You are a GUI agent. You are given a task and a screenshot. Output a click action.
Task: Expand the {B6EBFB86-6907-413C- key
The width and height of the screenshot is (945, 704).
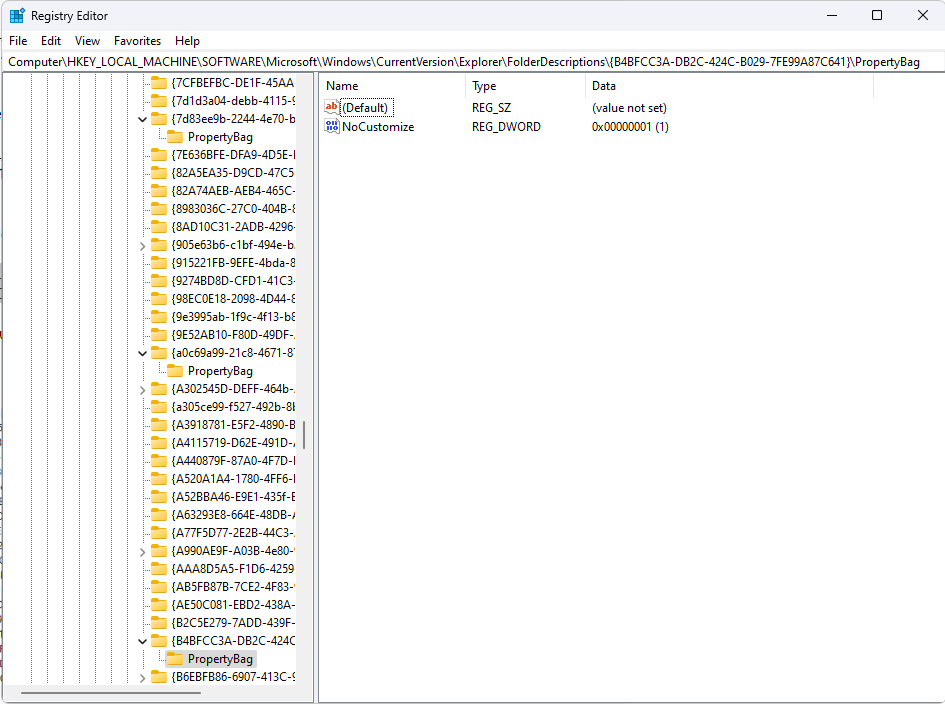[142, 677]
